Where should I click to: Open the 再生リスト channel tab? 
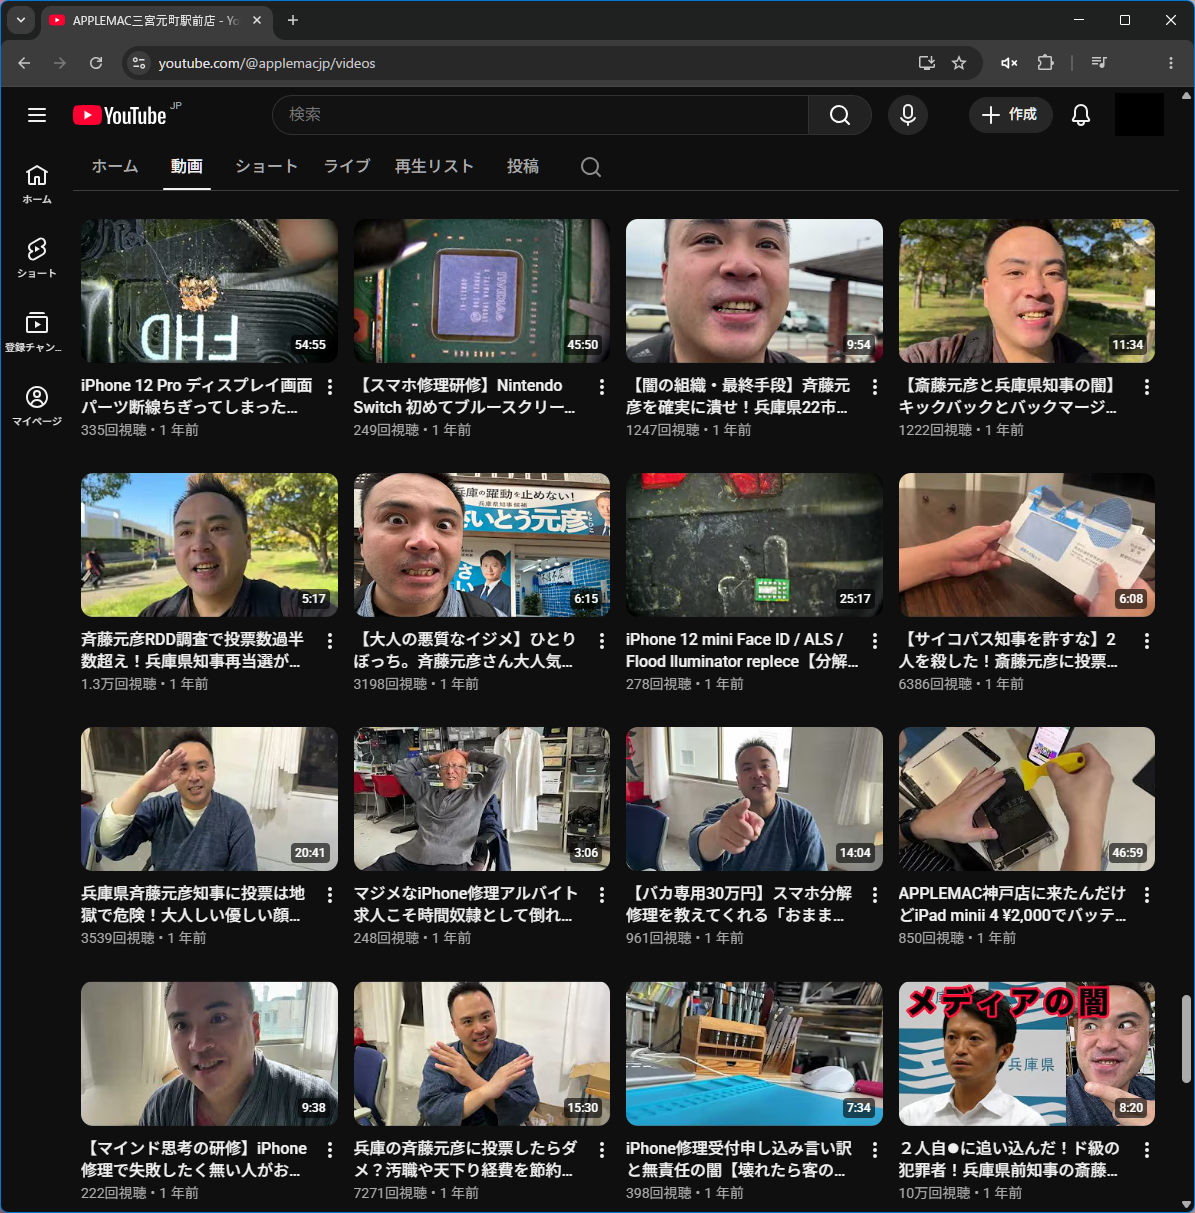tap(434, 167)
